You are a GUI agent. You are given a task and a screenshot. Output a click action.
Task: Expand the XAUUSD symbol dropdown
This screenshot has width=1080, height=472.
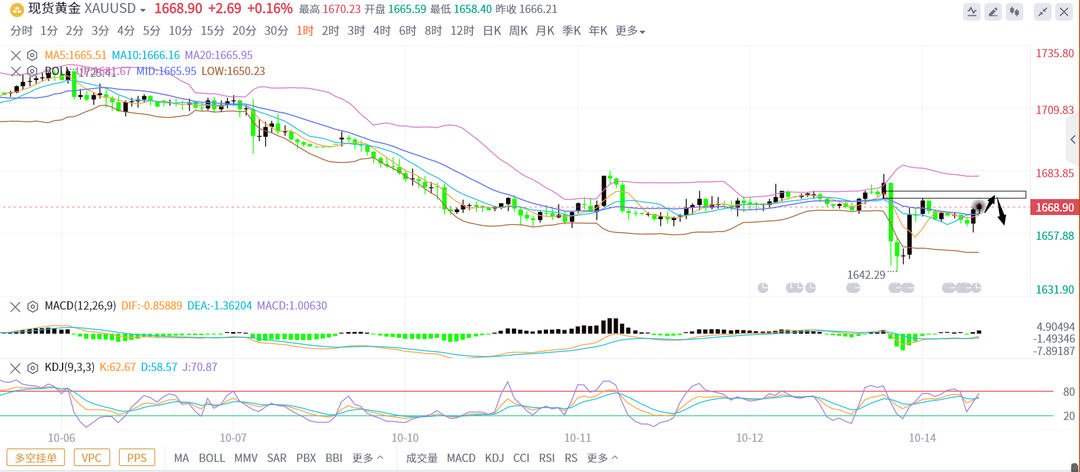pyautogui.click(x=143, y=9)
